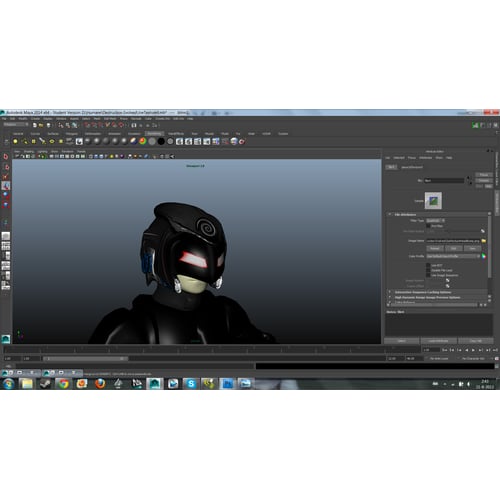Image resolution: width=500 pixels, height=500 pixels.
Task: Enable the Disable File Load checkbox
Action: [x=428, y=270]
